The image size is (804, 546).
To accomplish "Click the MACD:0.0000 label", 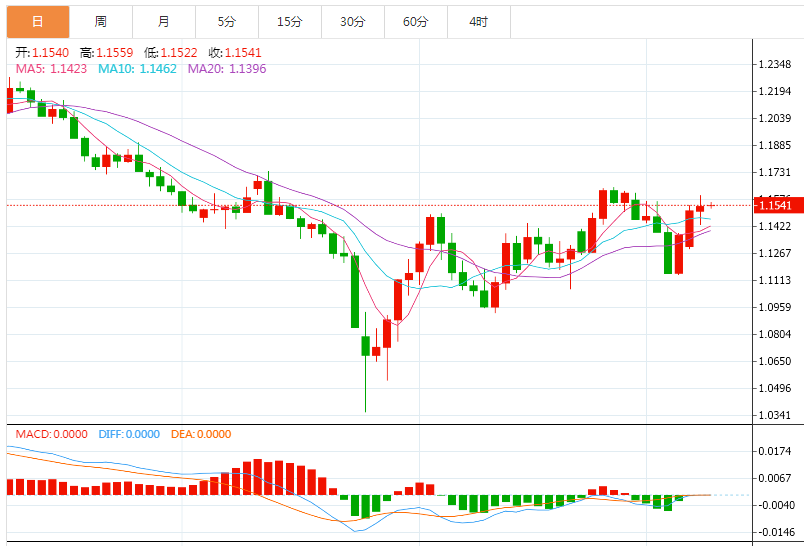I will coord(51,434).
